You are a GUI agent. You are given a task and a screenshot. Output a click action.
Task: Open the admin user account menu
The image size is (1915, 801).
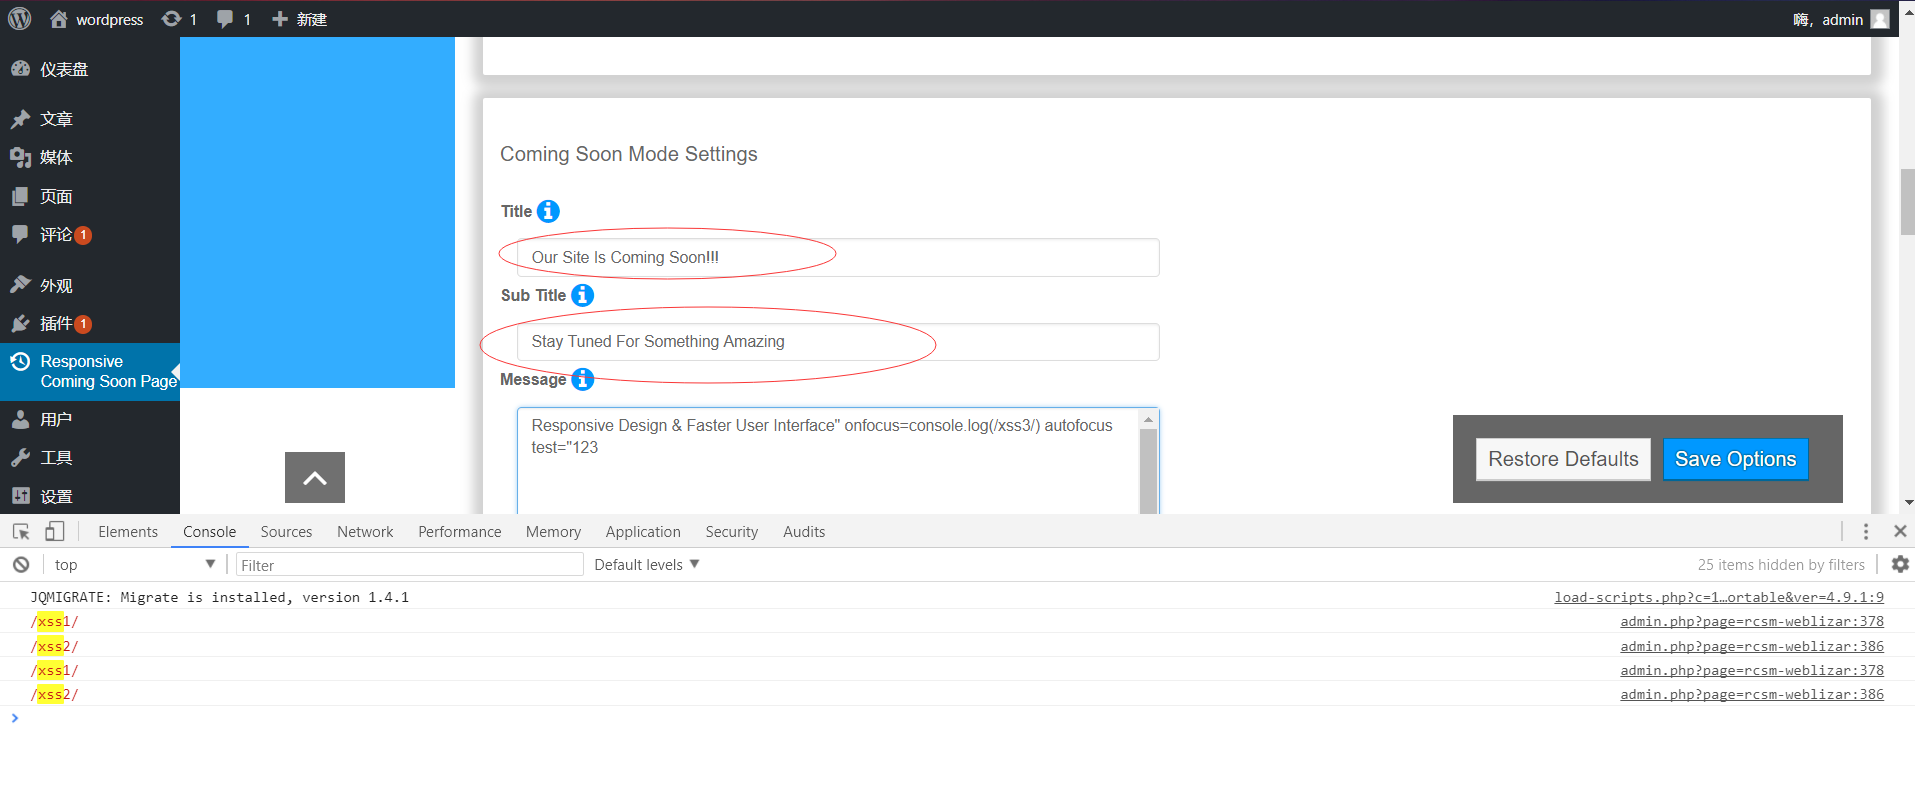[1840, 19]
